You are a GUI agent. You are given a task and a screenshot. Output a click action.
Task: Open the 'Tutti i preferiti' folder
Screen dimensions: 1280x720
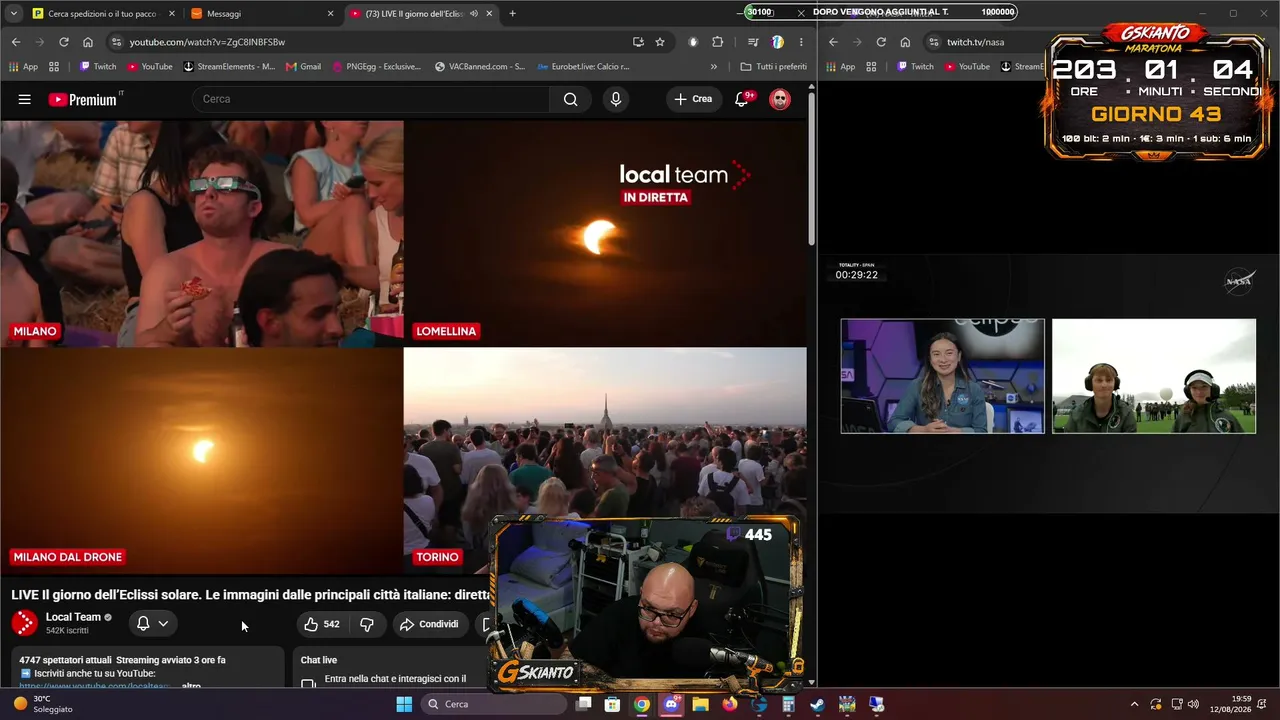pyautogui.click(x=773, y=67)
